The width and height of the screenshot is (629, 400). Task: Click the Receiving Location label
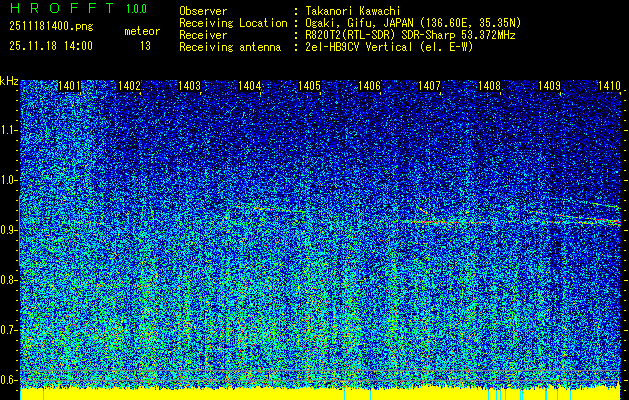233,23
